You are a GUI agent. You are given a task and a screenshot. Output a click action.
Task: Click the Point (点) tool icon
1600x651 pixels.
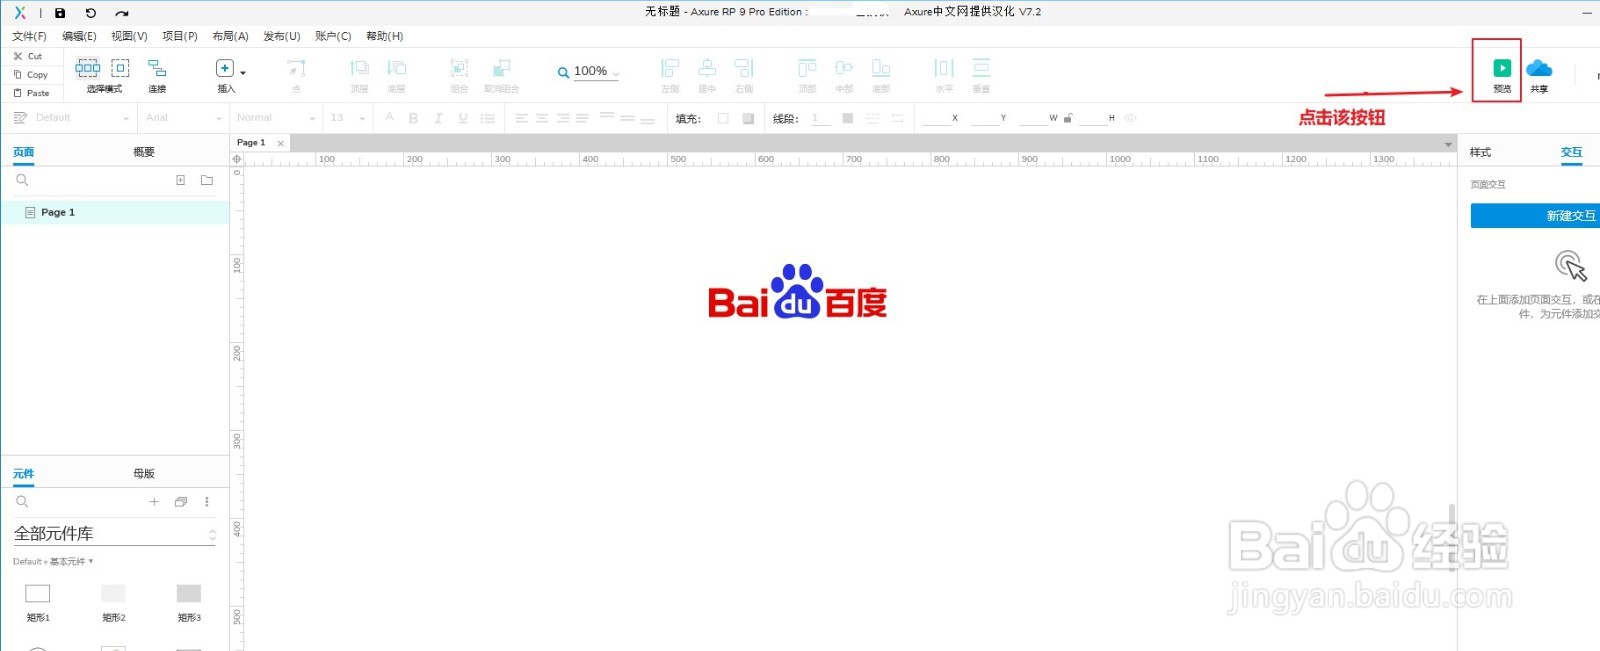click(x=296, y=68)
